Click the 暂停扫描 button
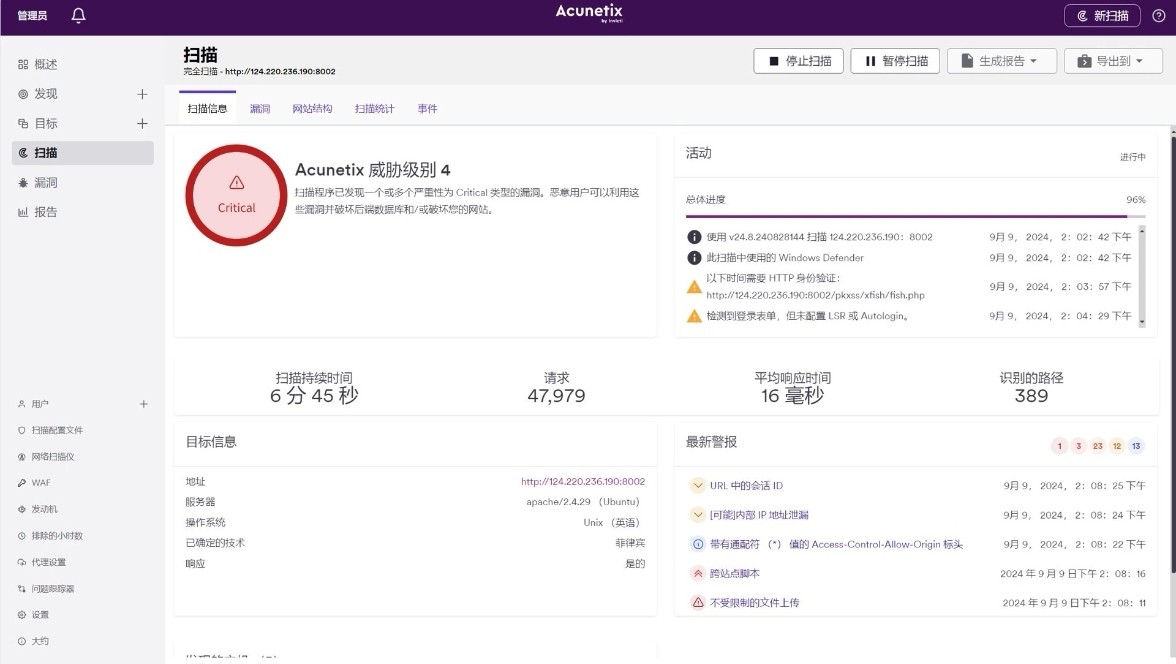Viewport: 1176px width, 664px height. click(895, 61)
